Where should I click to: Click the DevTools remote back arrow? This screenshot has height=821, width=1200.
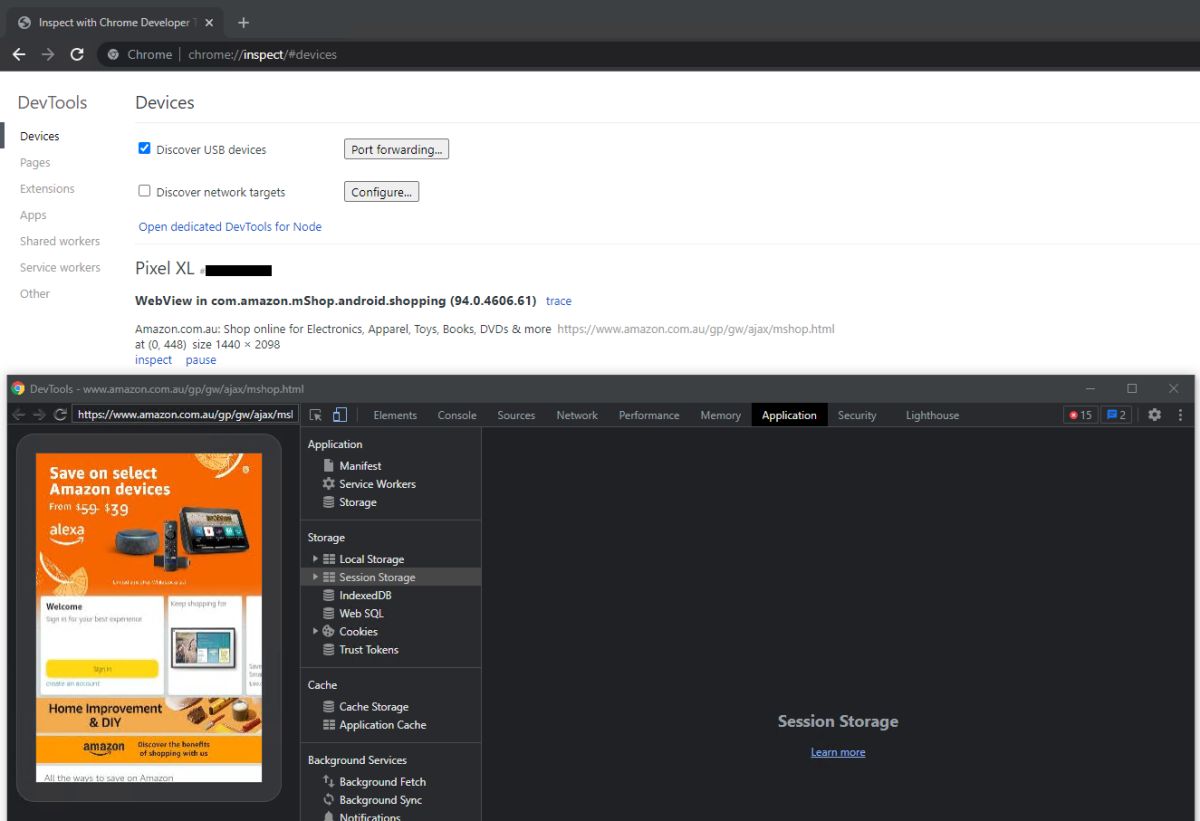pos(18,414)
